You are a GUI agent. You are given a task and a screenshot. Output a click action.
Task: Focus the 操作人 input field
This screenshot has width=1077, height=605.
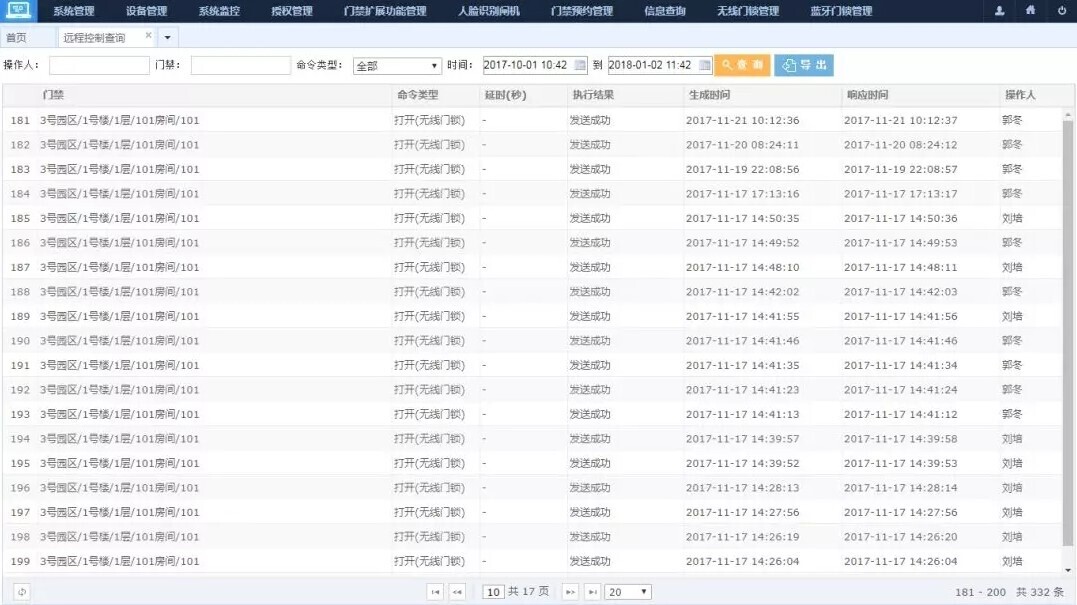click(99, 66)
